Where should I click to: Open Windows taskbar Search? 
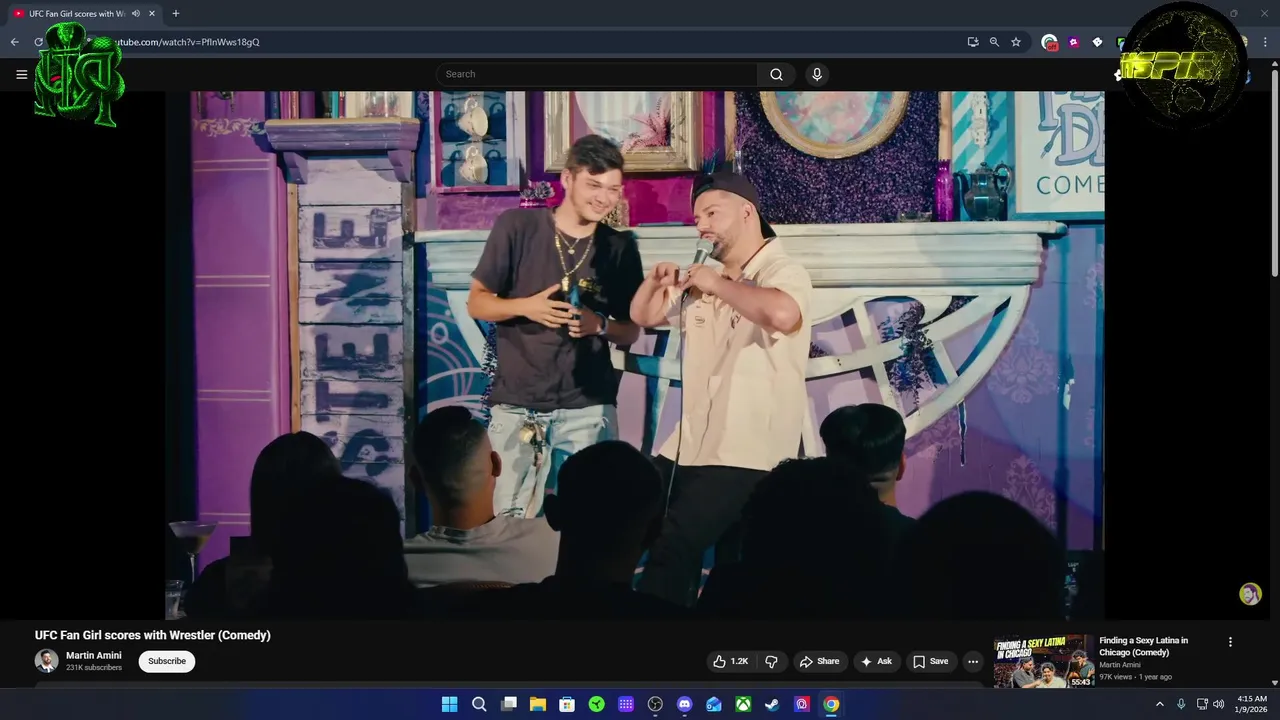(x=479, y=704)
